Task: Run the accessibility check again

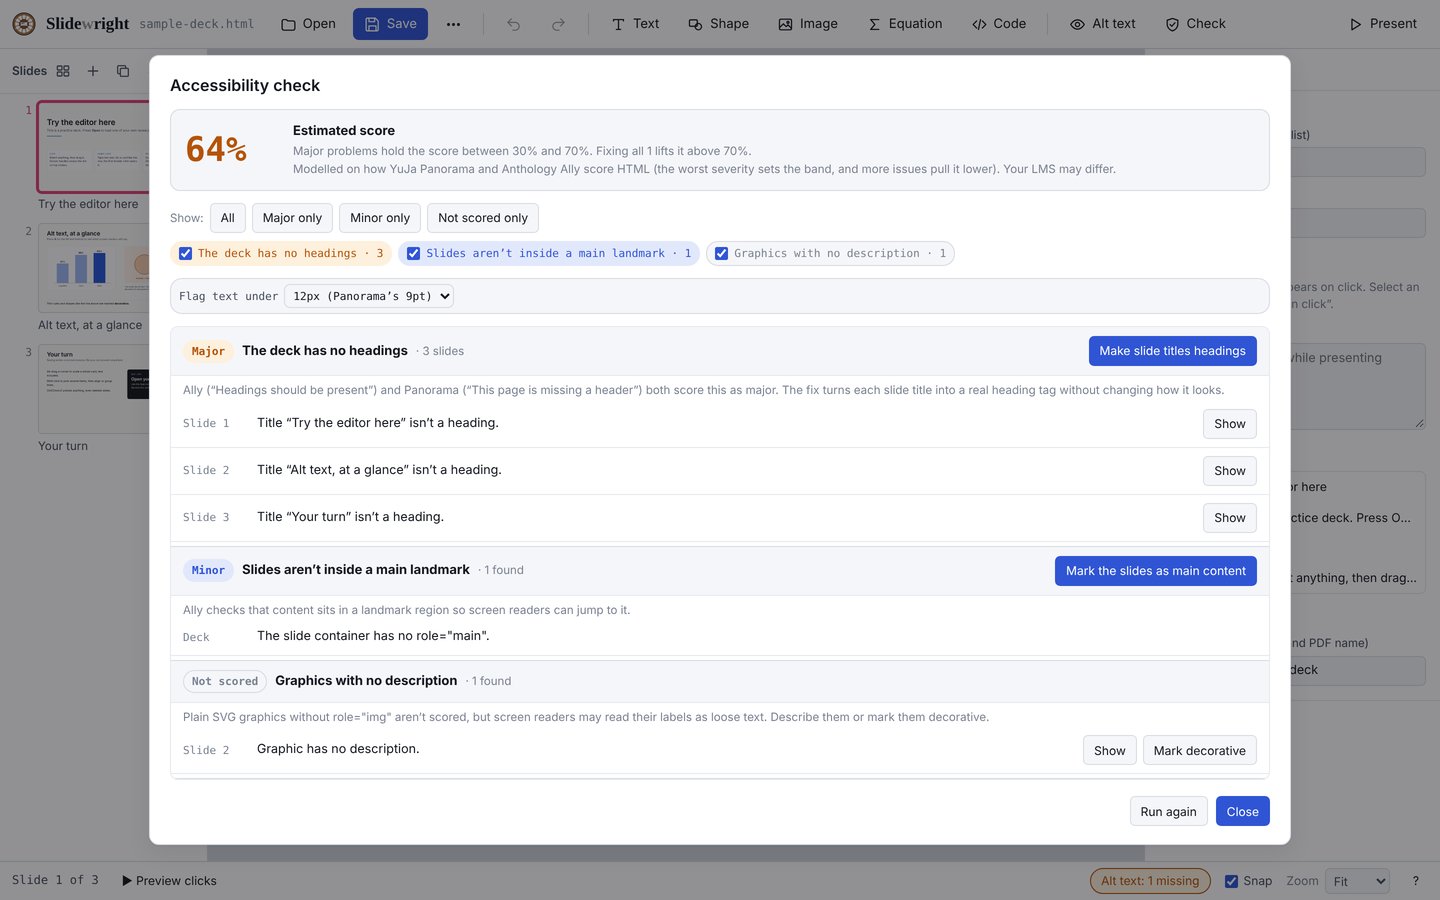Action: [1169, 812]
